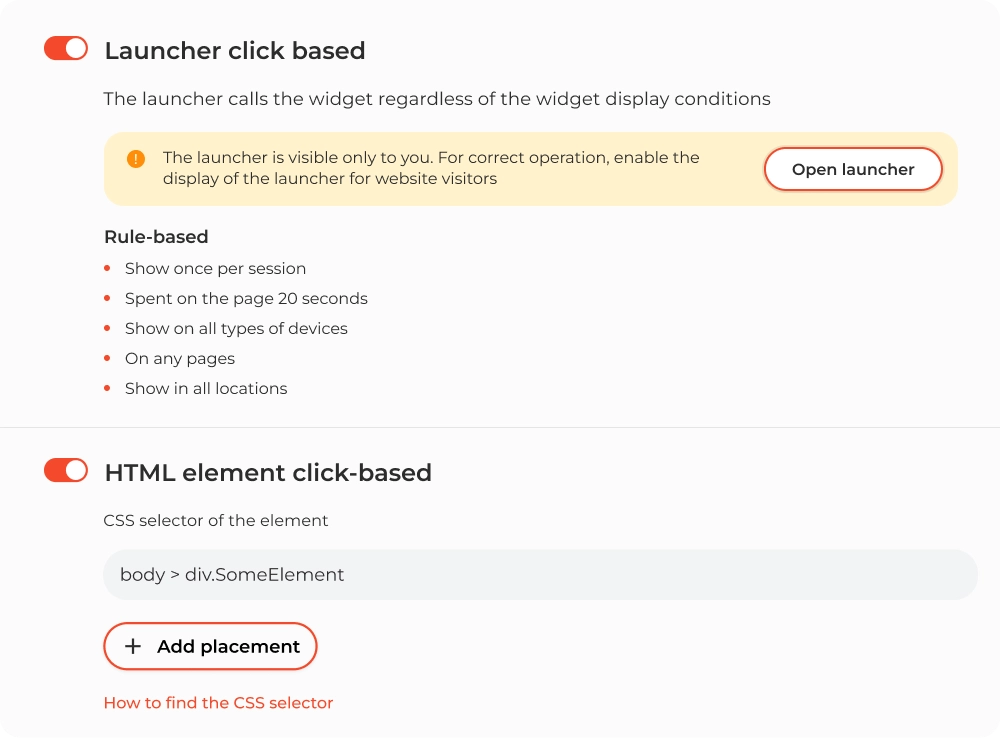Open the How to find the CSS selector link
Image resolution: width=1000 pixels, height=738 pixels.
[218, 703]
